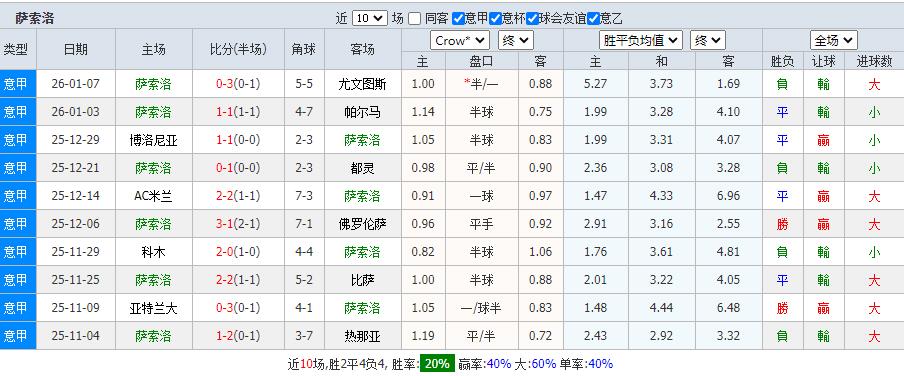Click score 2-2(1-1) of AC米兰 match

tap(238, 196)
